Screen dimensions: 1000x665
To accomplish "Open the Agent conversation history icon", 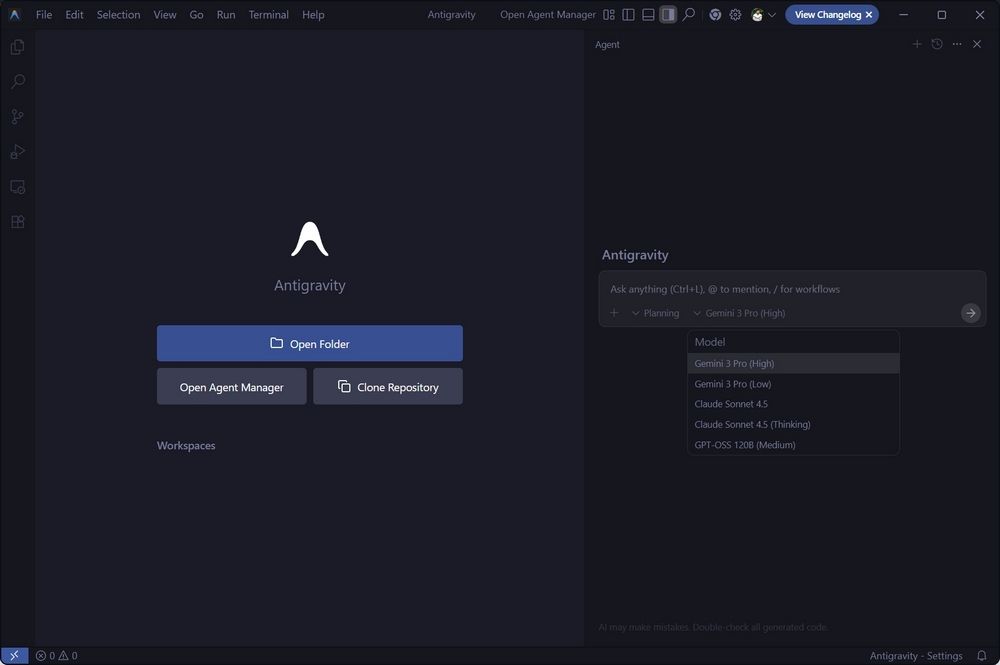I will pos(937,44).
